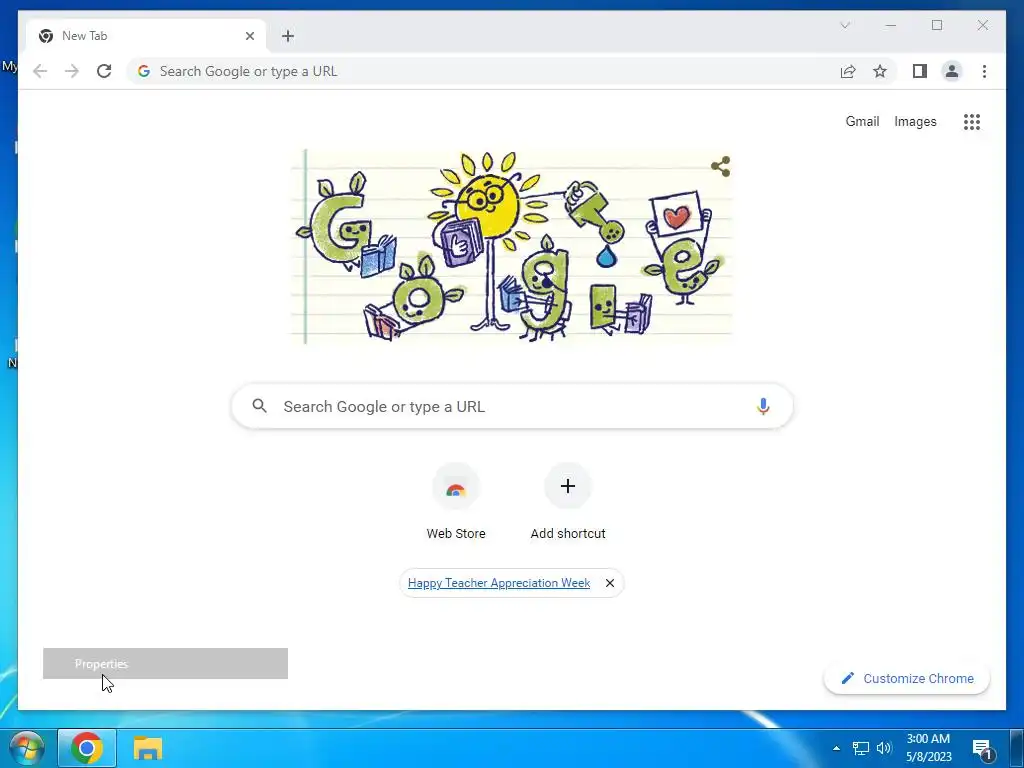The image size is (1024, 768).
Task: Go back using the browser back arrow
Action: 40,71
